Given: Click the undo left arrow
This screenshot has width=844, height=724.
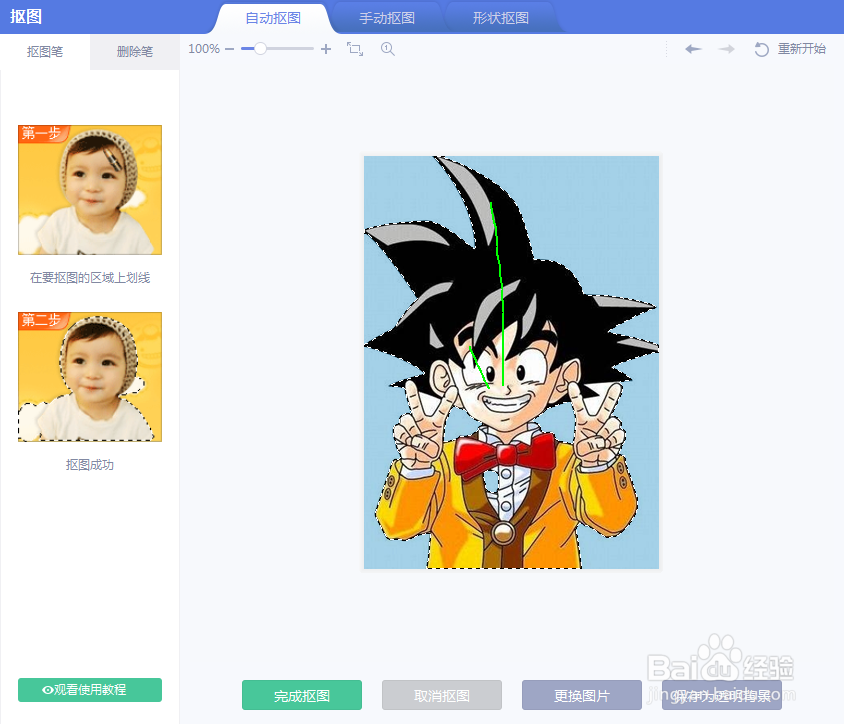Looking at the screenshot, I should coord(693,49).
